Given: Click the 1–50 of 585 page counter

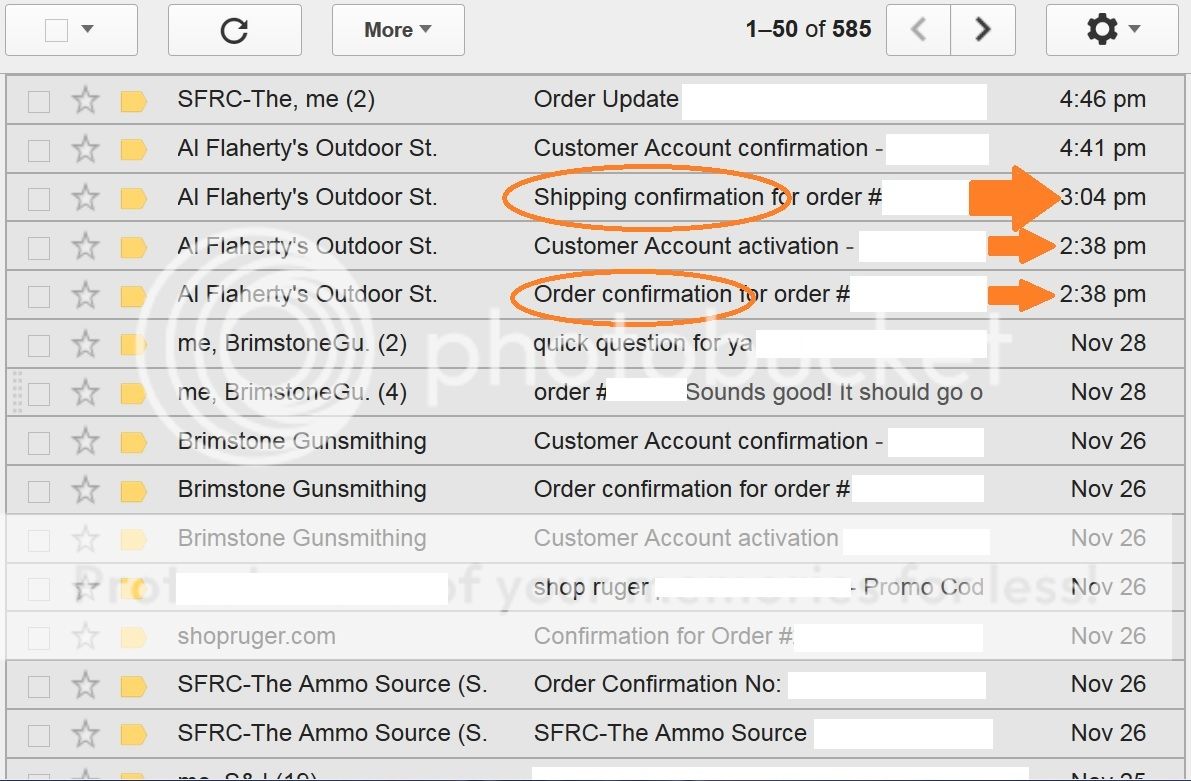Looking at the screenshot, I should click(808, 30).
